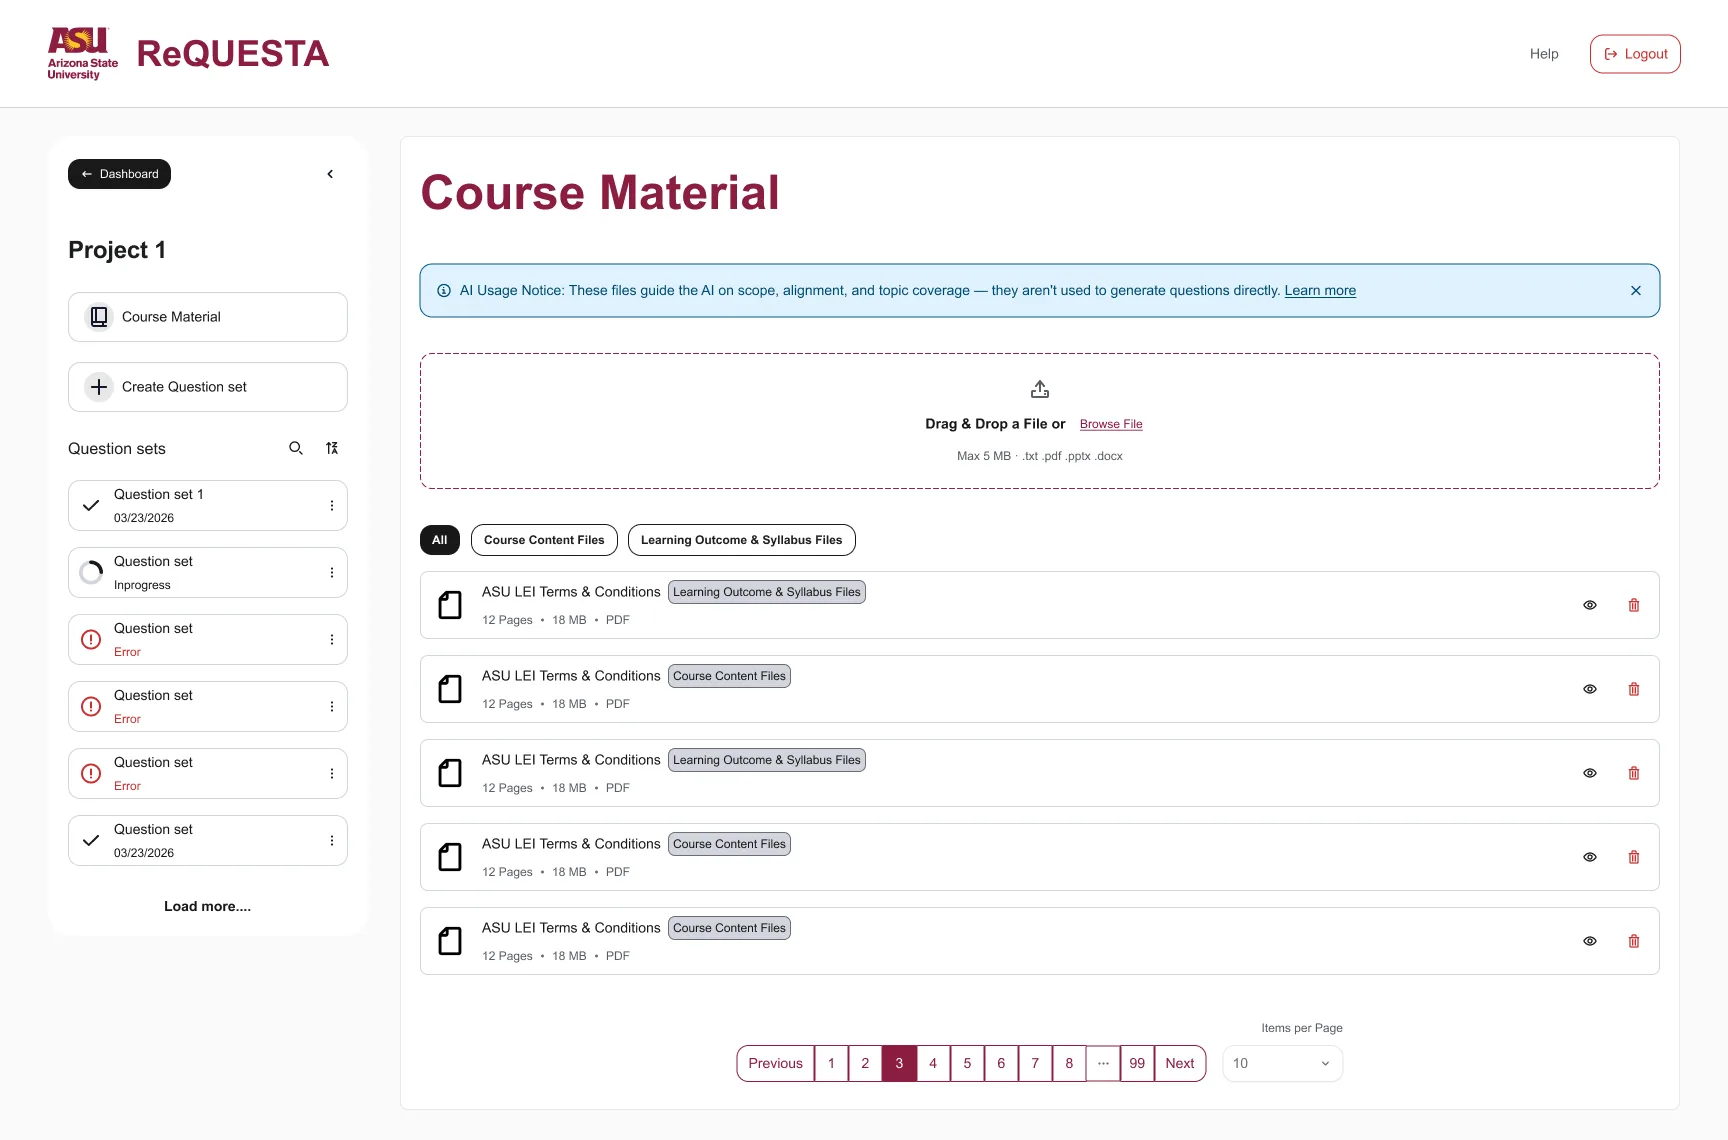Open the kebab menu for Question set 1
The image size is (1728, 1140).
pyautogui.click(x=332, y=506)
